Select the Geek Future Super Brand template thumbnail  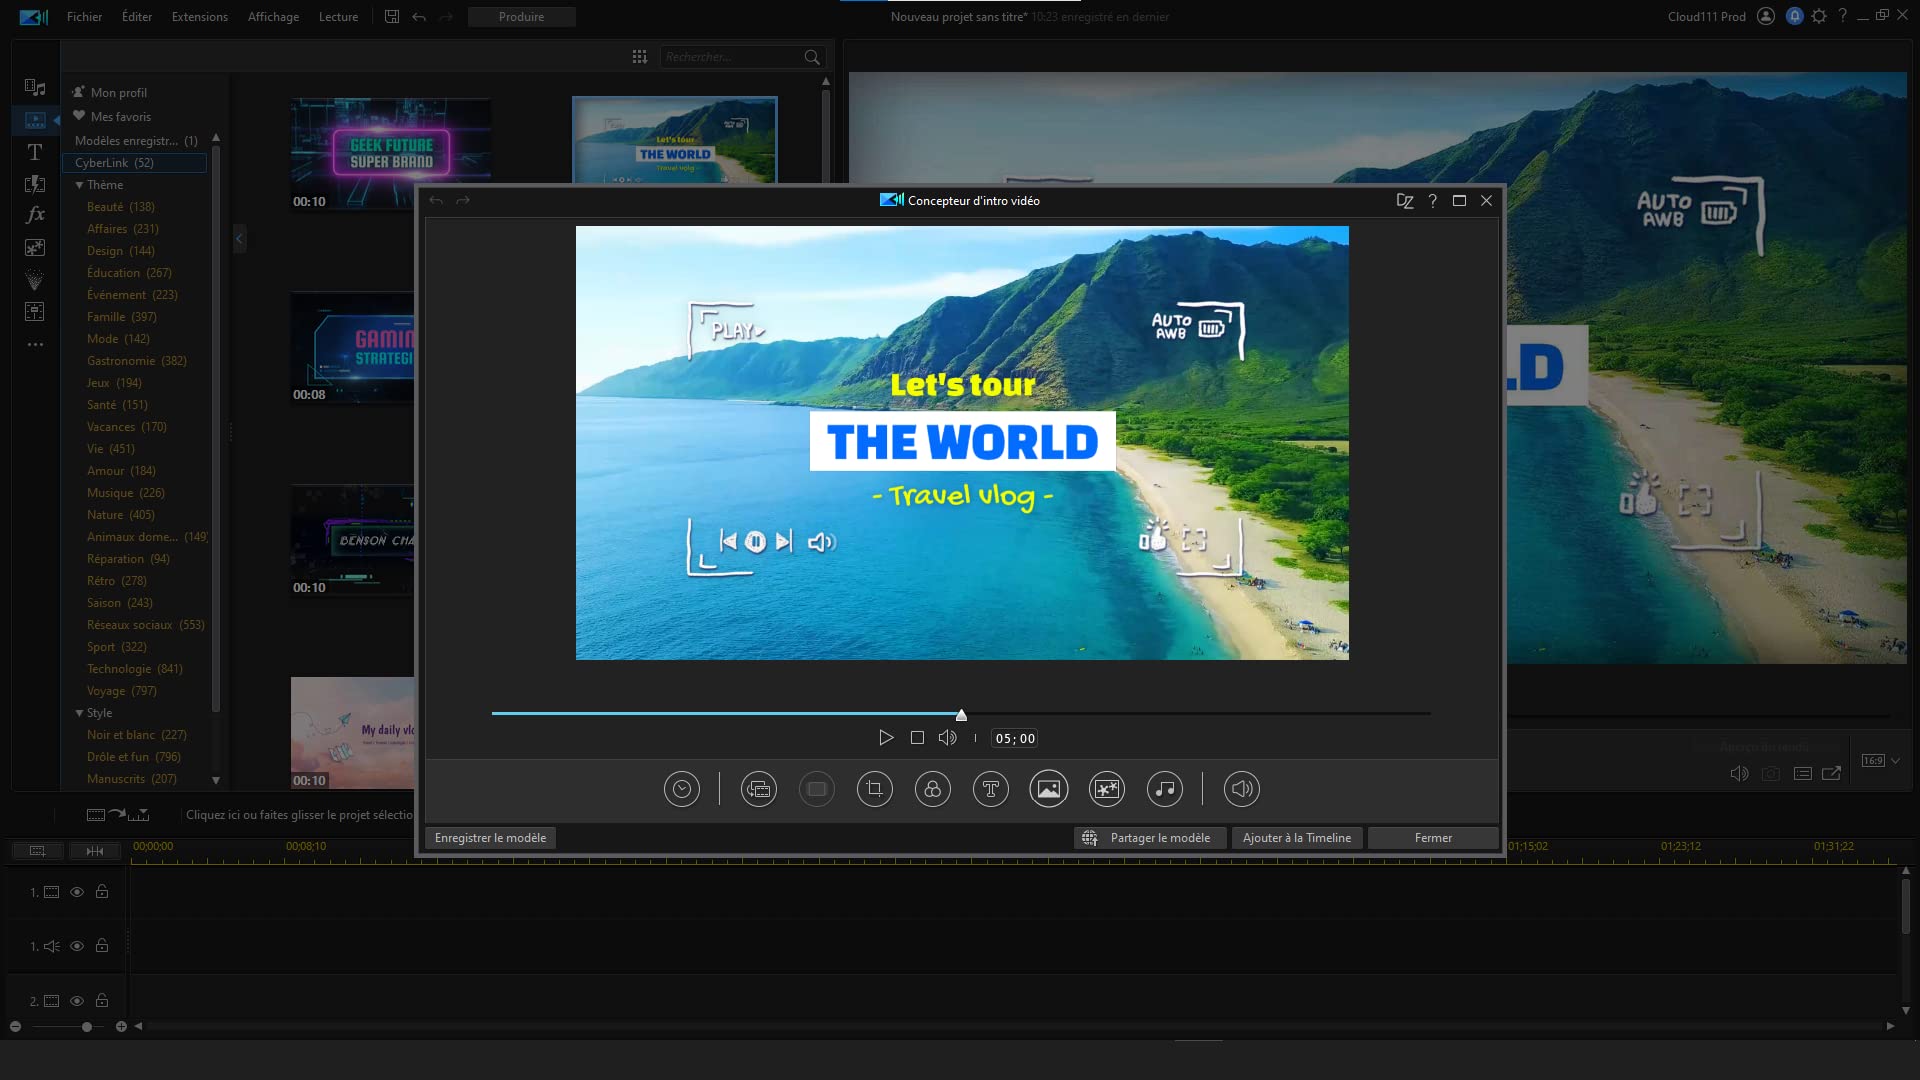click(390, 153)
